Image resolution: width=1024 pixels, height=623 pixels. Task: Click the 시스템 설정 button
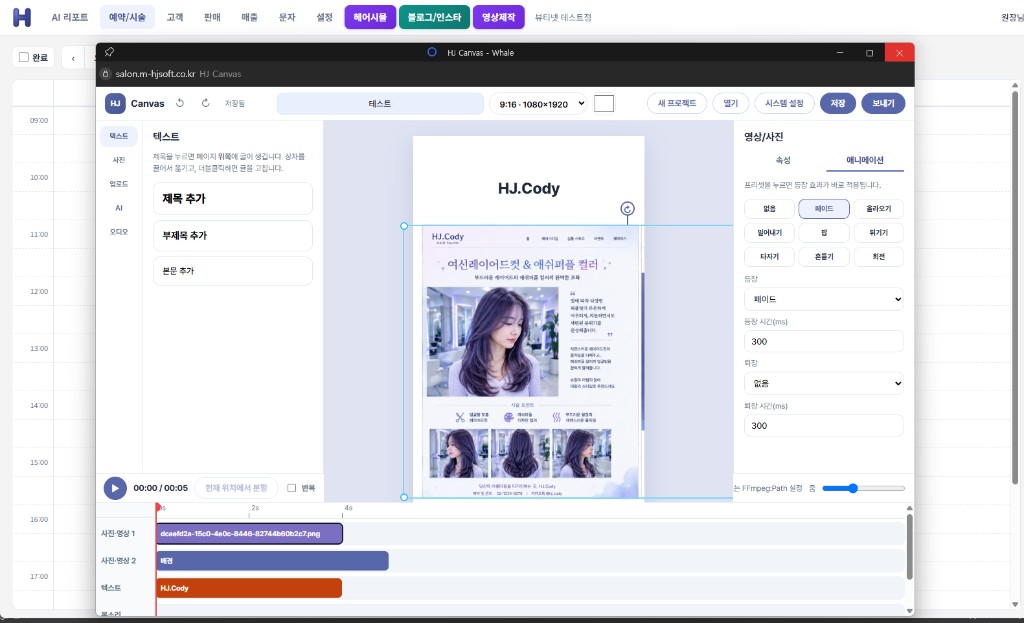click(x=784, y=103)
